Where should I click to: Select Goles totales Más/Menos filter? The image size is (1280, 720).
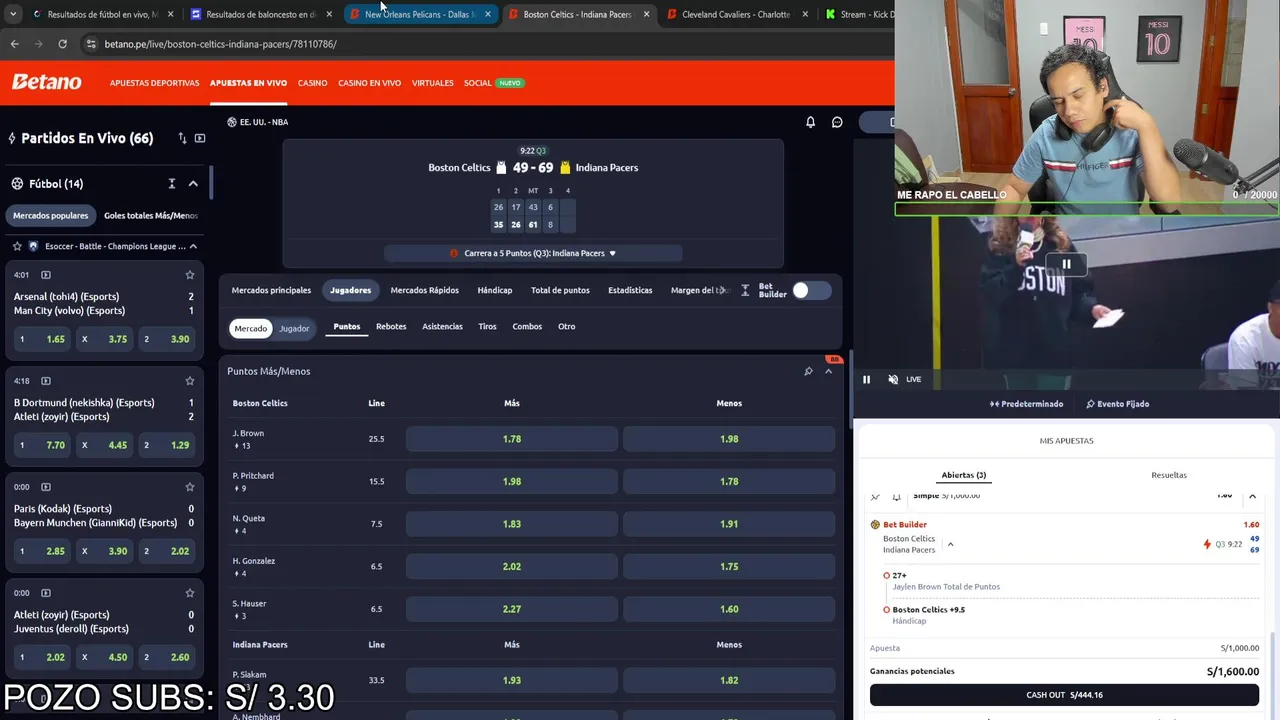(x=151, y=215)
